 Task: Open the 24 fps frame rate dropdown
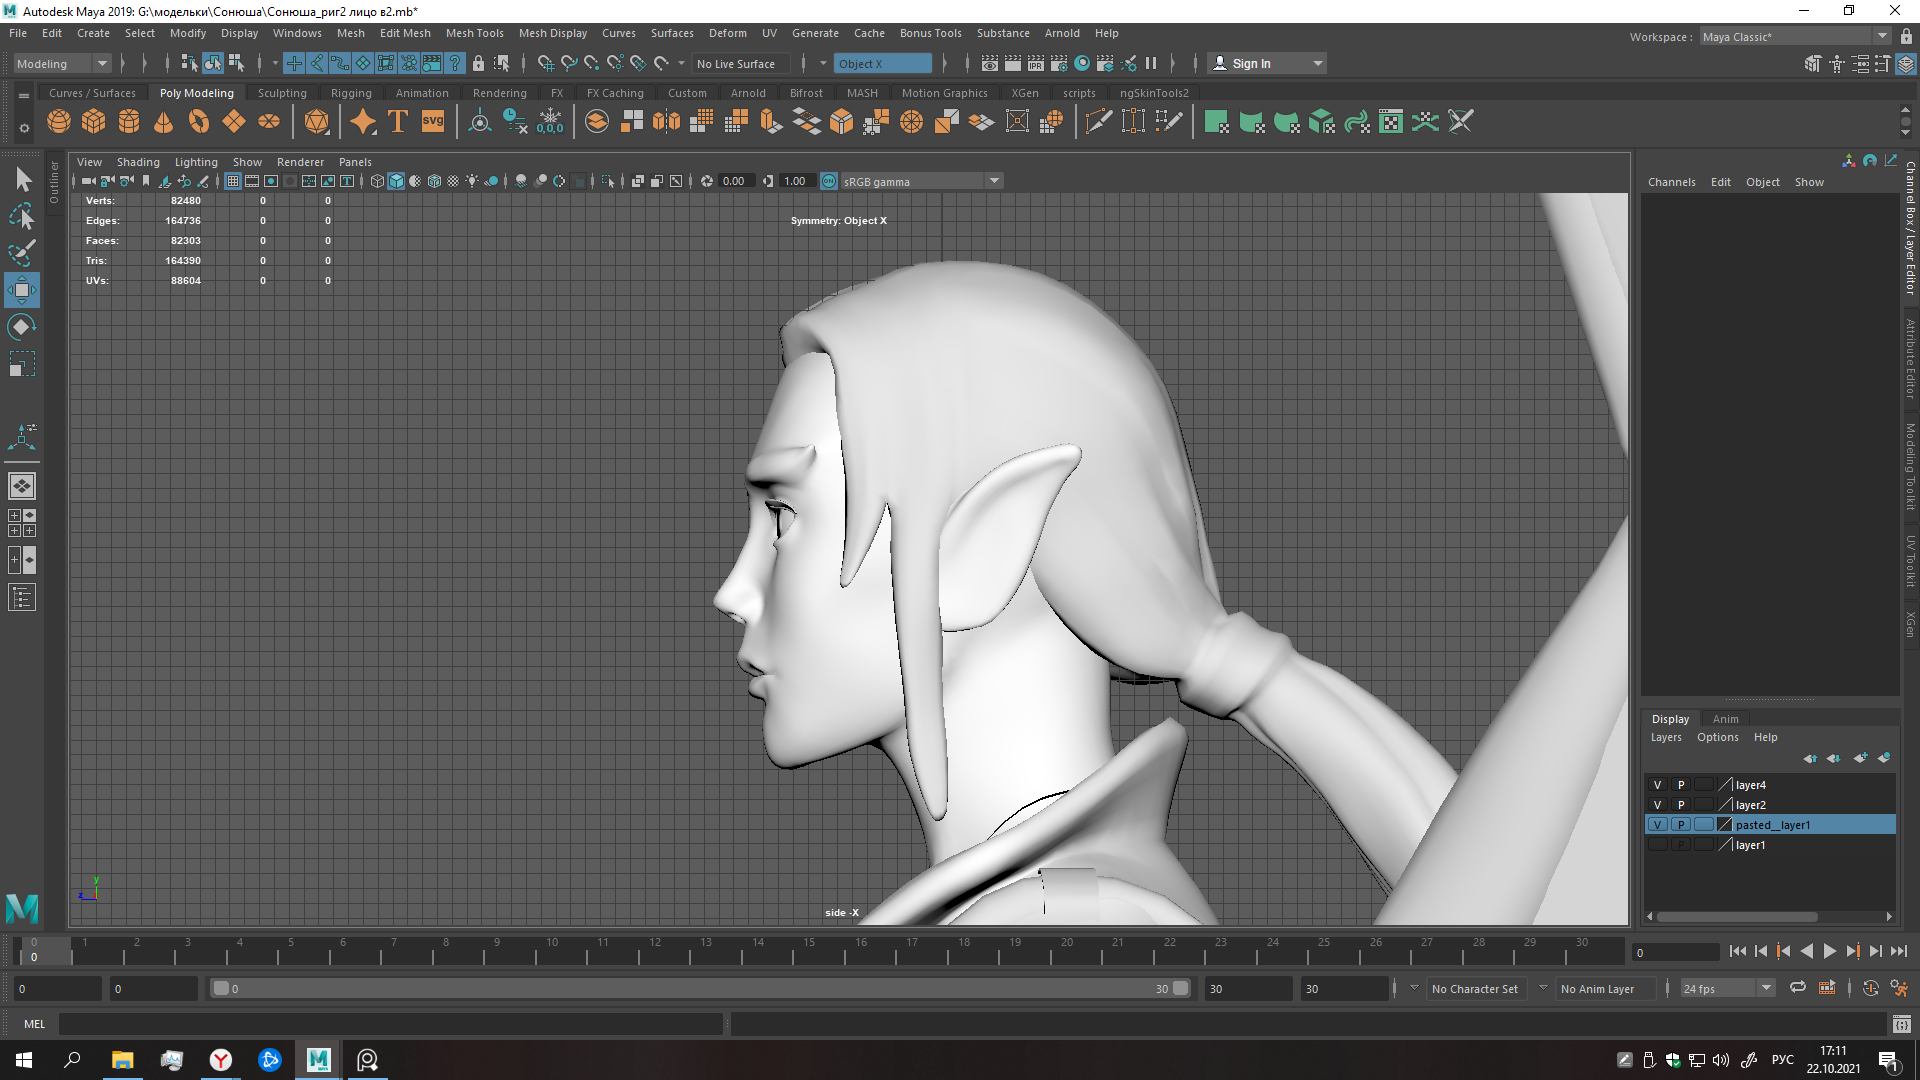1766,989
